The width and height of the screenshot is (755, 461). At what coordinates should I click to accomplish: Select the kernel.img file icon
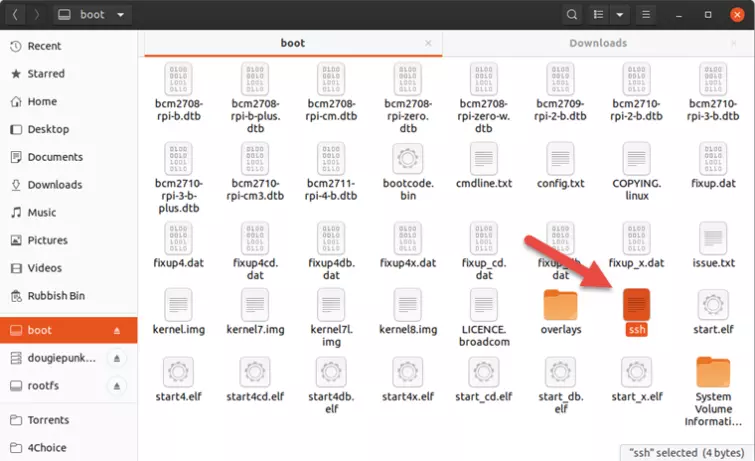(179, 304)
